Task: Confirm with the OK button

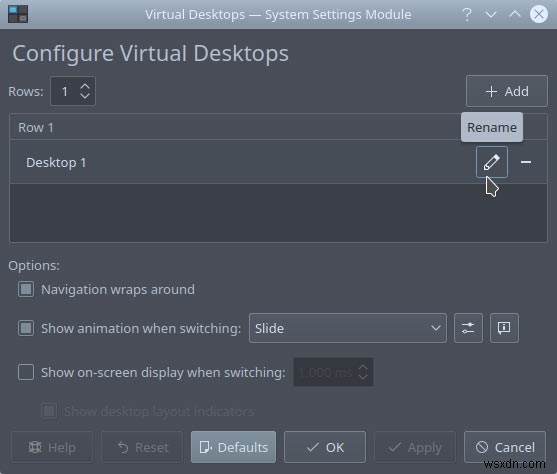Action: point(325,447)
